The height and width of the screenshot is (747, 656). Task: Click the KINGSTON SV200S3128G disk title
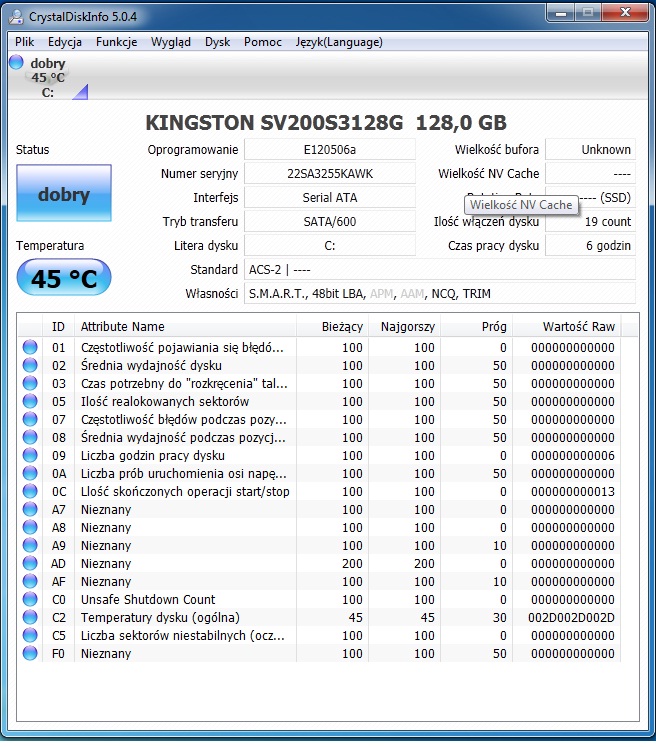coord(326,122)
